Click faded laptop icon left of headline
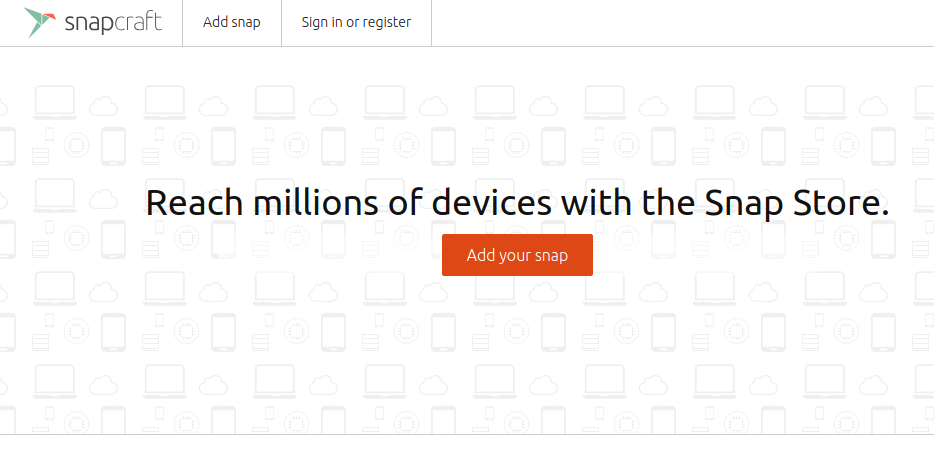934x456 pixels. pyautogui.click(x=55, y=196)
